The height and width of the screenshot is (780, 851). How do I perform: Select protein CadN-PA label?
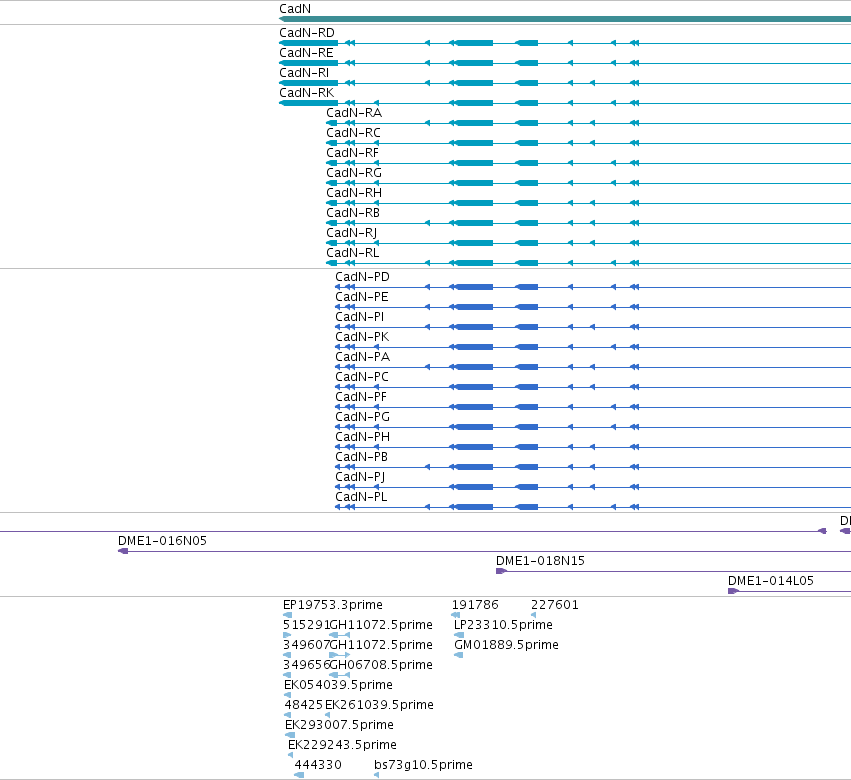[363, 357]
